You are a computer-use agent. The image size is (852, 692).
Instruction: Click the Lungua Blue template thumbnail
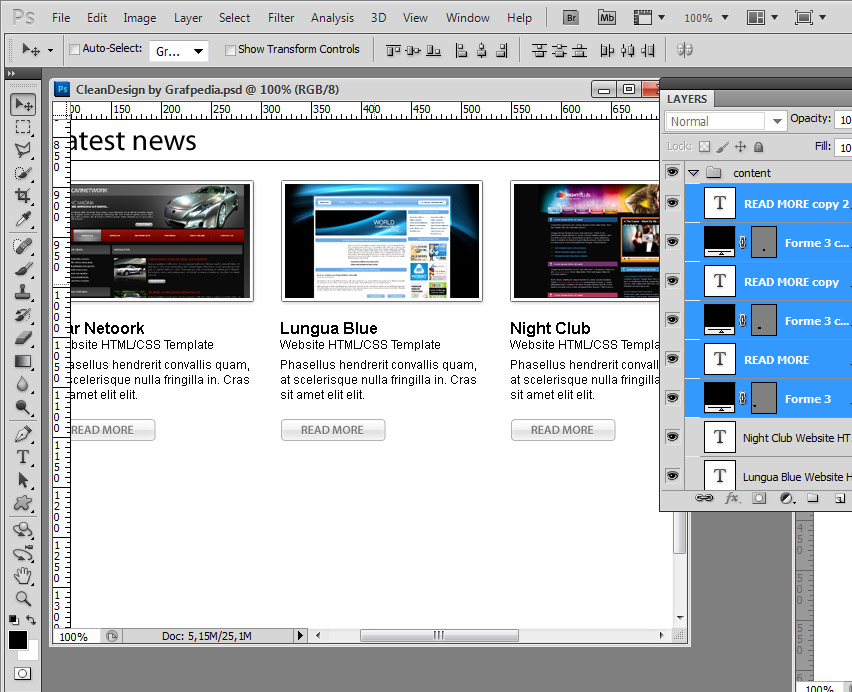click(382, 241)
